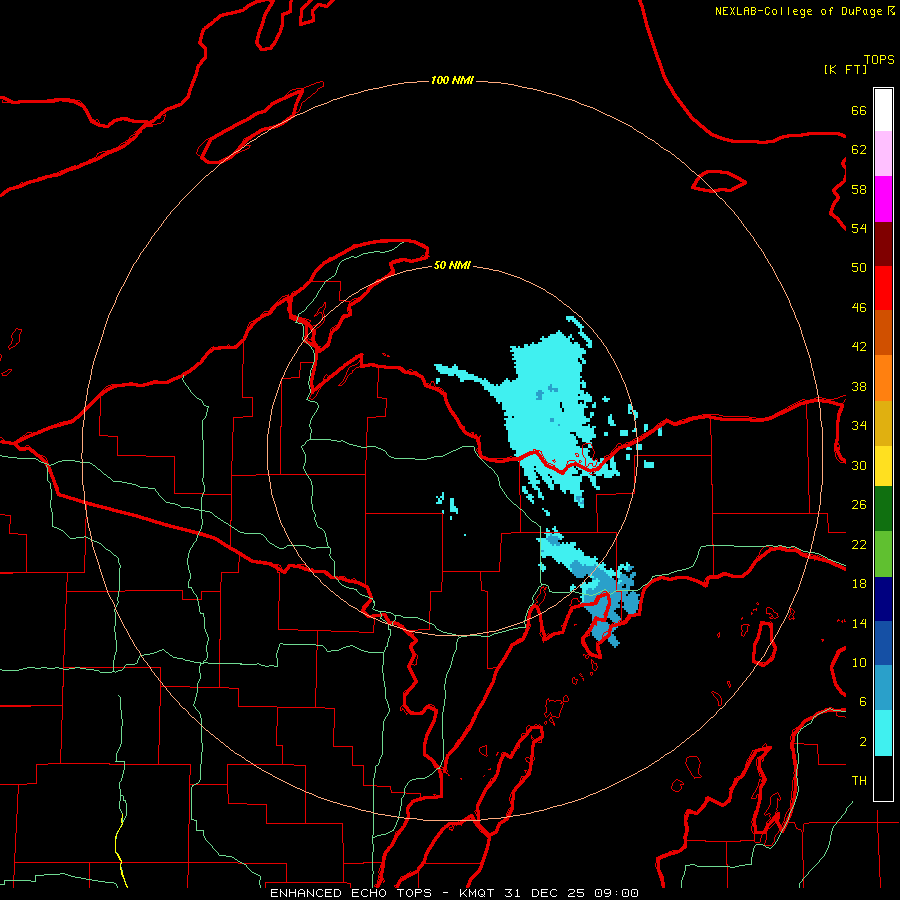The height and width of the screenshot is (900, 900).
Task: Click the "2" legend value
Action: pyautogui.click(x=863, y=742)
